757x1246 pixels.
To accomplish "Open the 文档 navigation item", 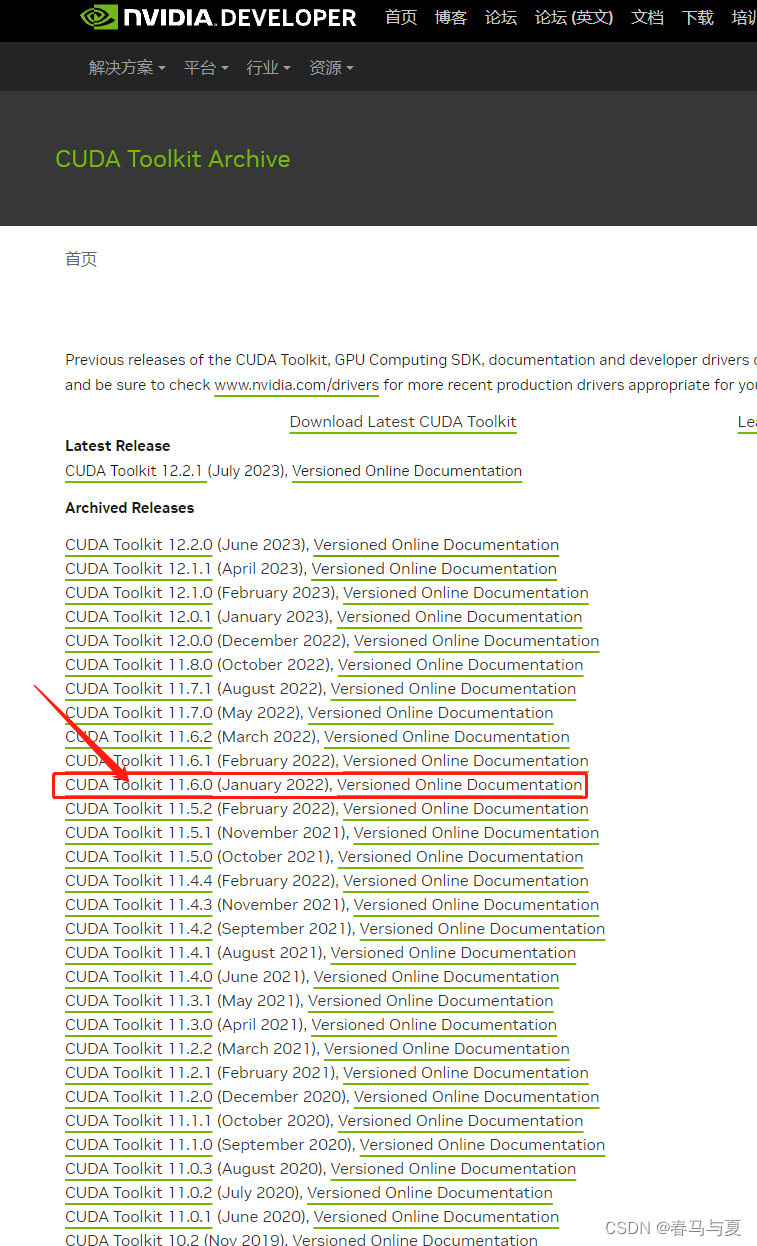I will point(648,18).
